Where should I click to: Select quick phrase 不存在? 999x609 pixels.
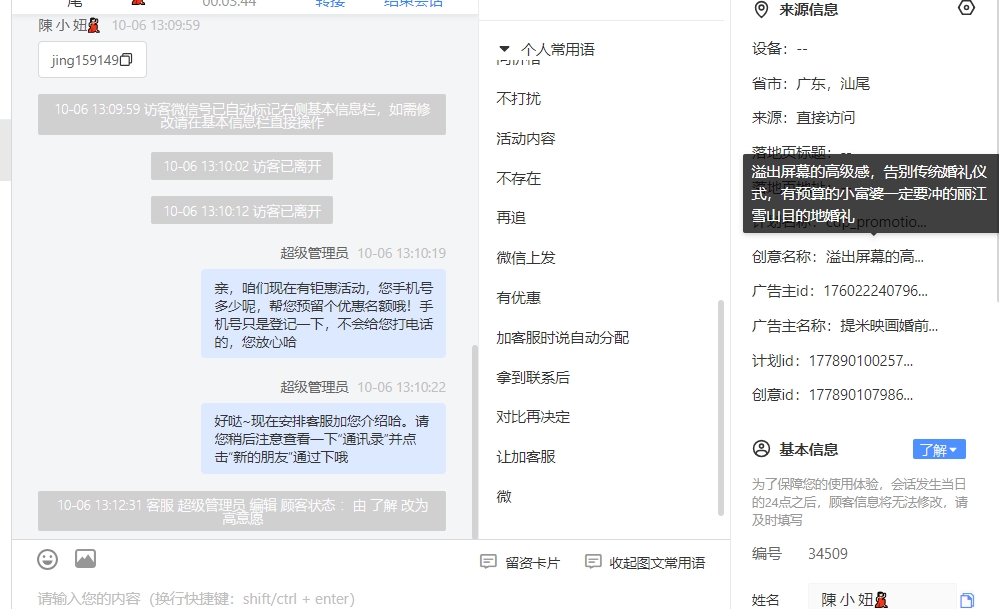click(519, 178)
